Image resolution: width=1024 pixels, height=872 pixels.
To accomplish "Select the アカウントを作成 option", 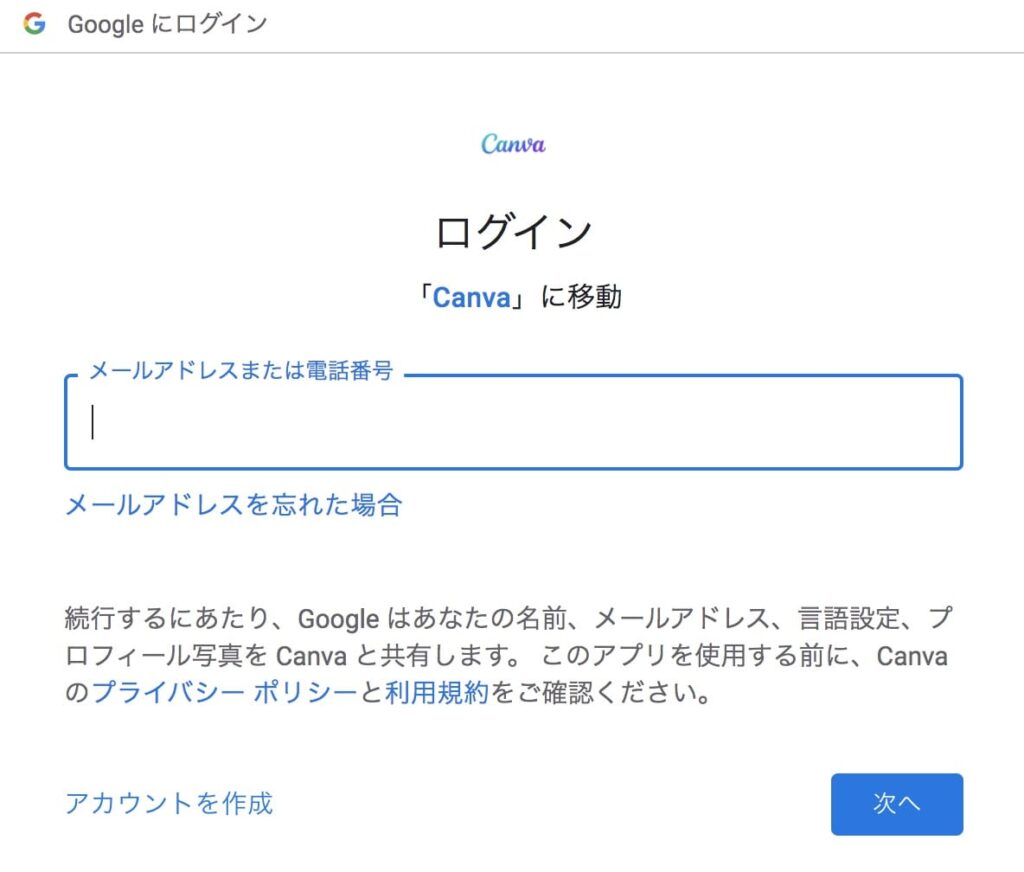I will pyautogui.click(x=169, y=803).
